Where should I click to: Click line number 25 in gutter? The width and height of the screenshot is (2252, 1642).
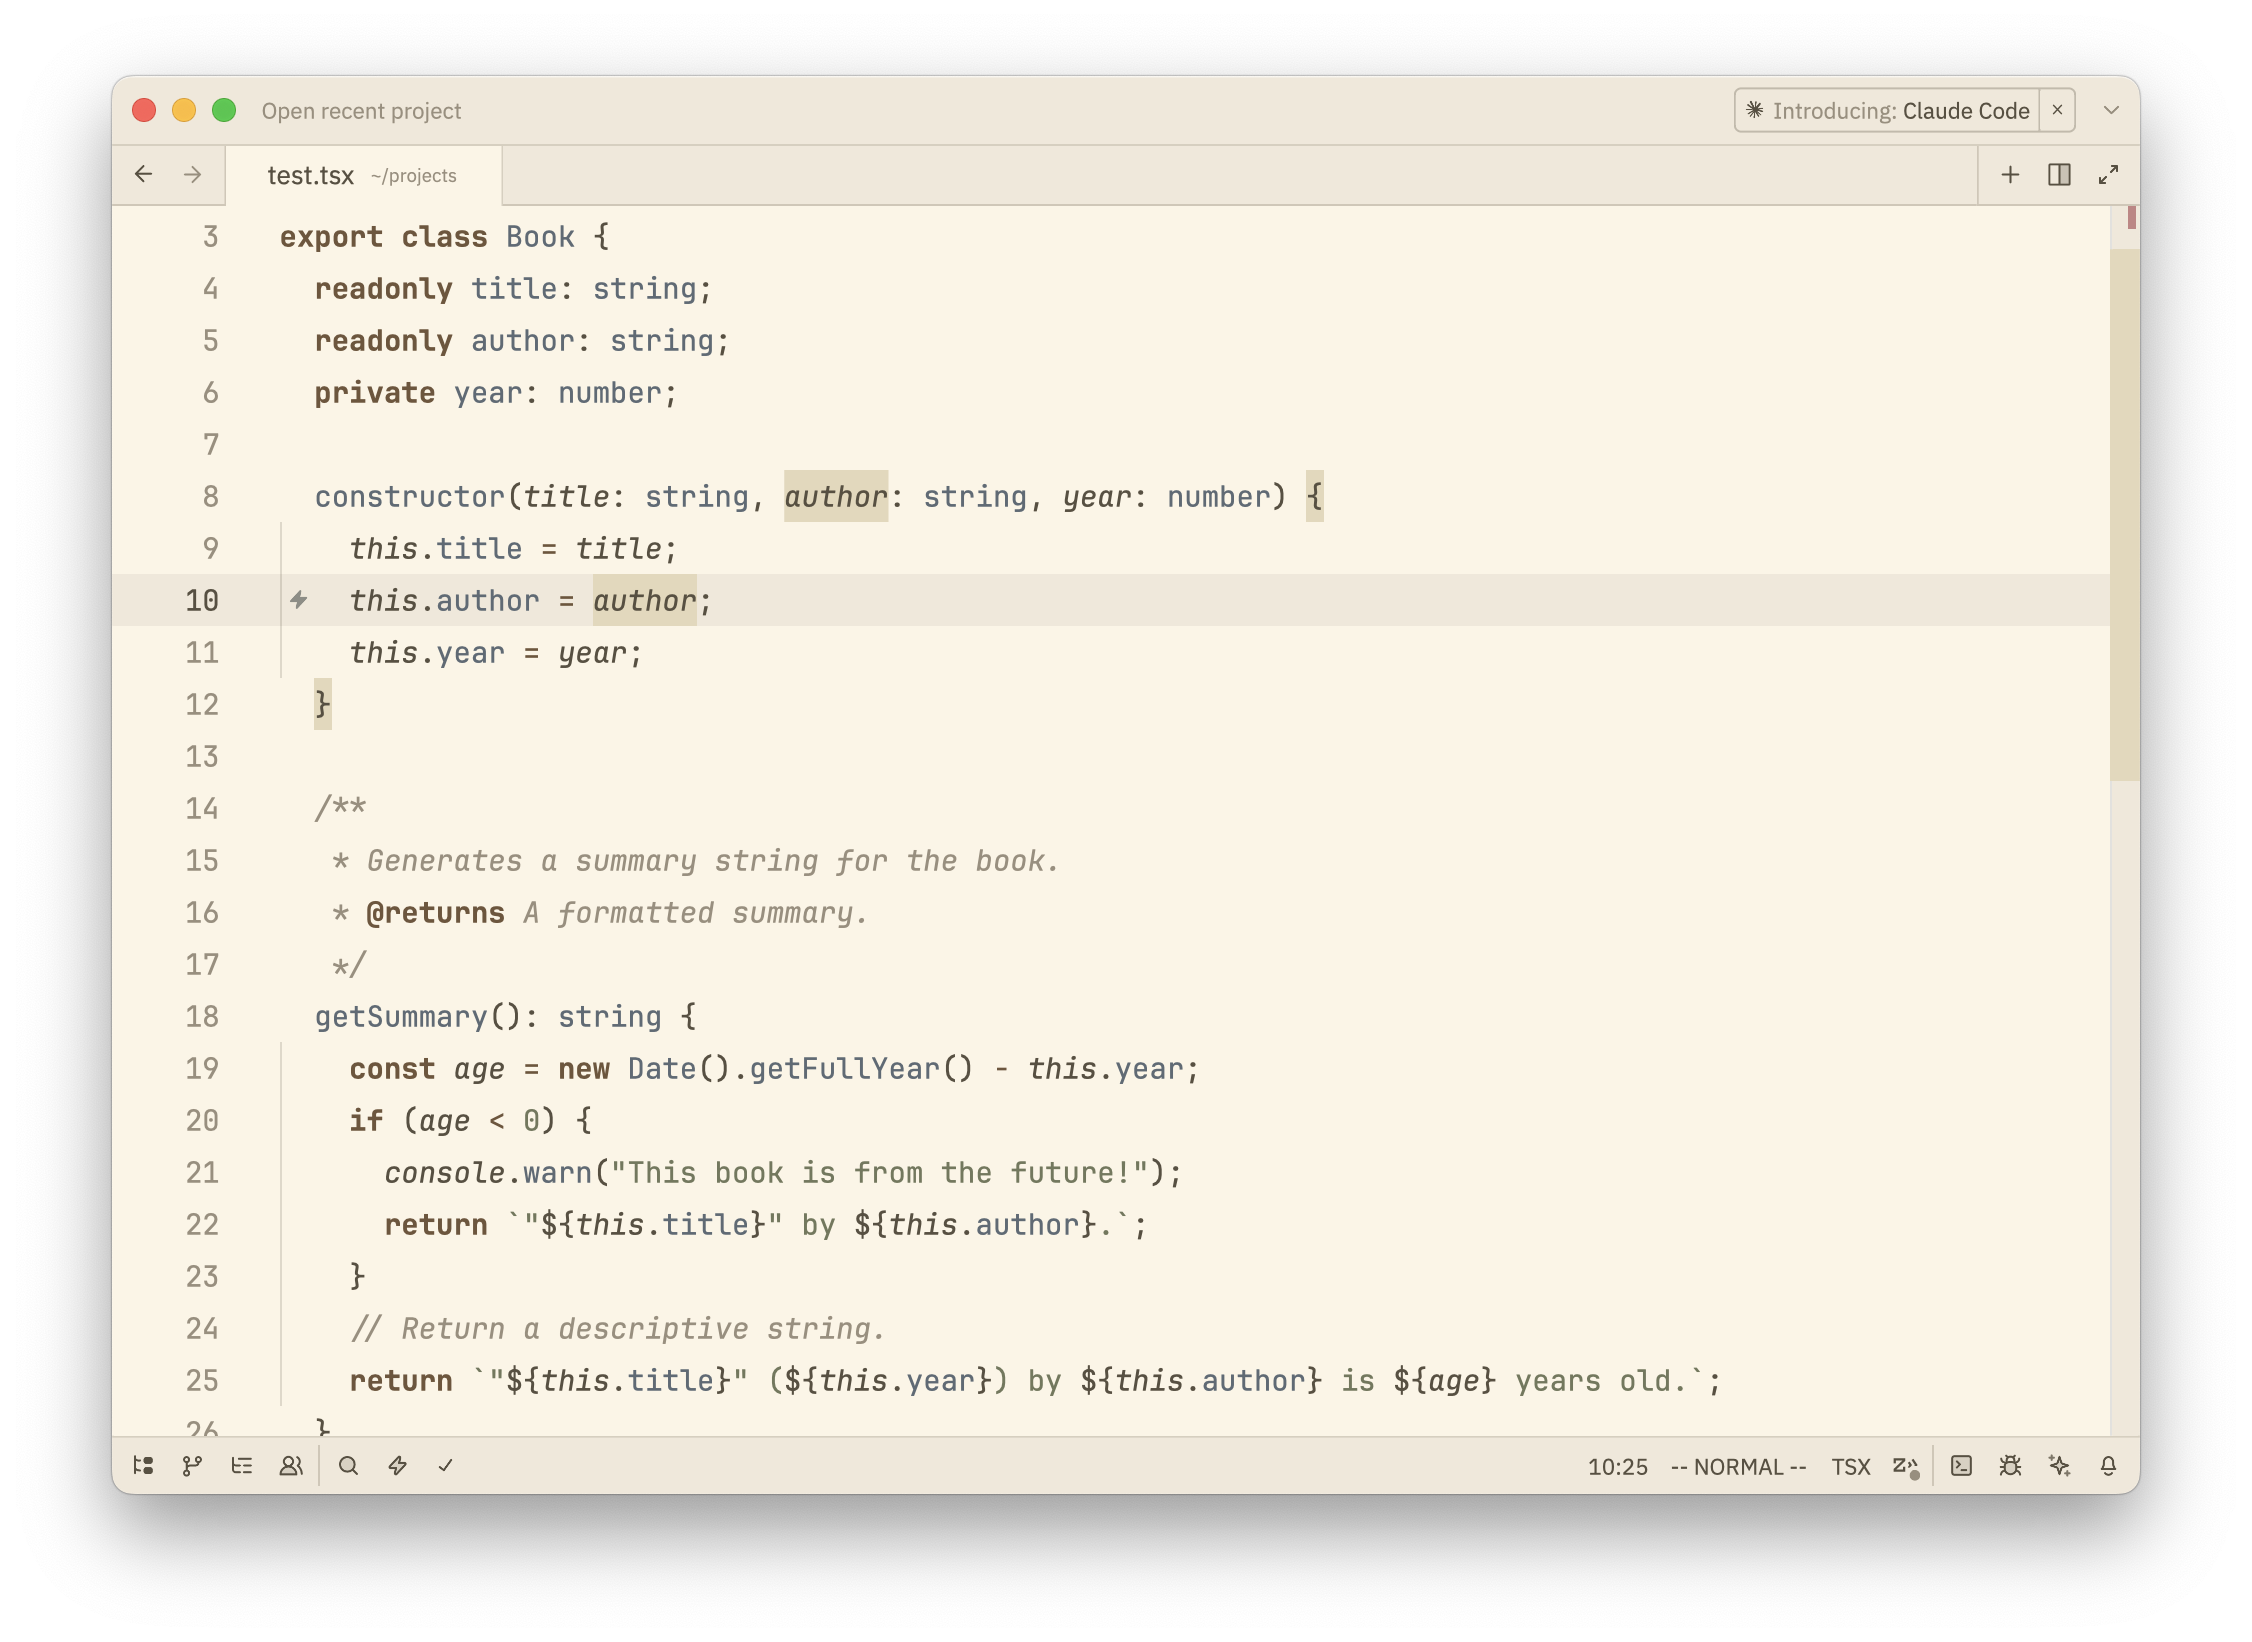click(202, 1380)
